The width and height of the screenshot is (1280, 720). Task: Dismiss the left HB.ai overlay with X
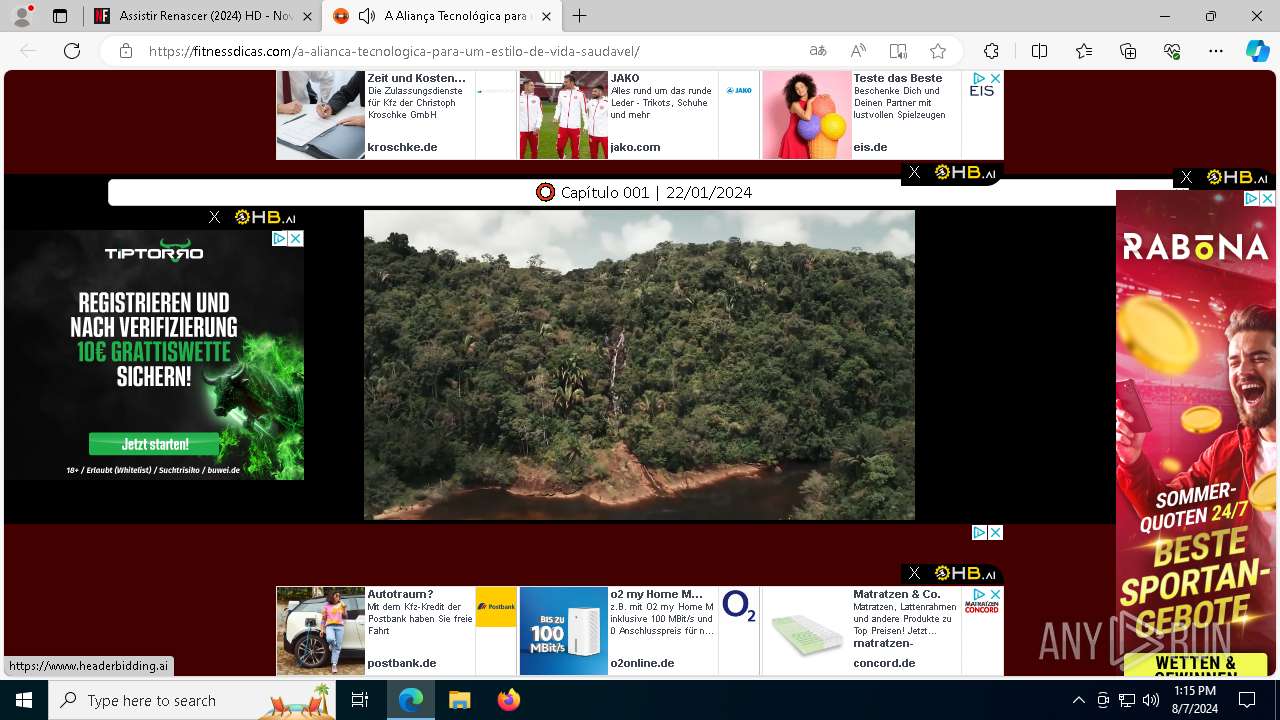pos(214,217)
